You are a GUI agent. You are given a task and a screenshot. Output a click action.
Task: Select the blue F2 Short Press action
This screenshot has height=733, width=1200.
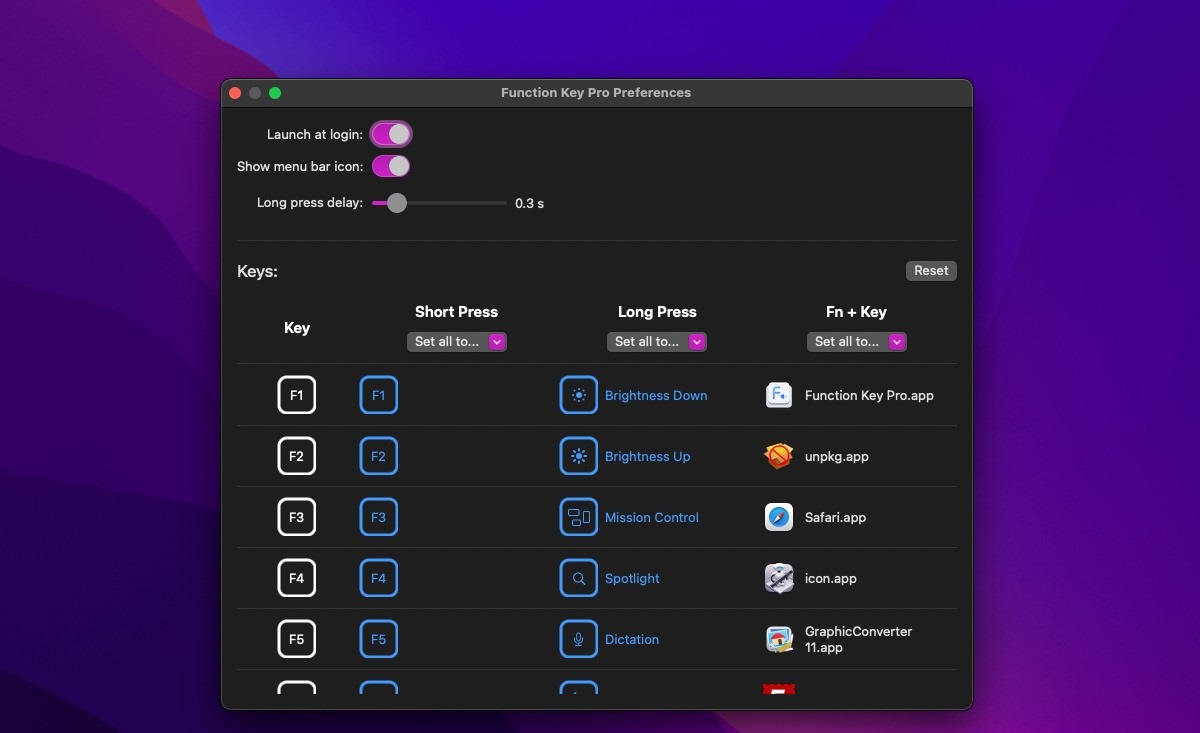click(378, 456)
